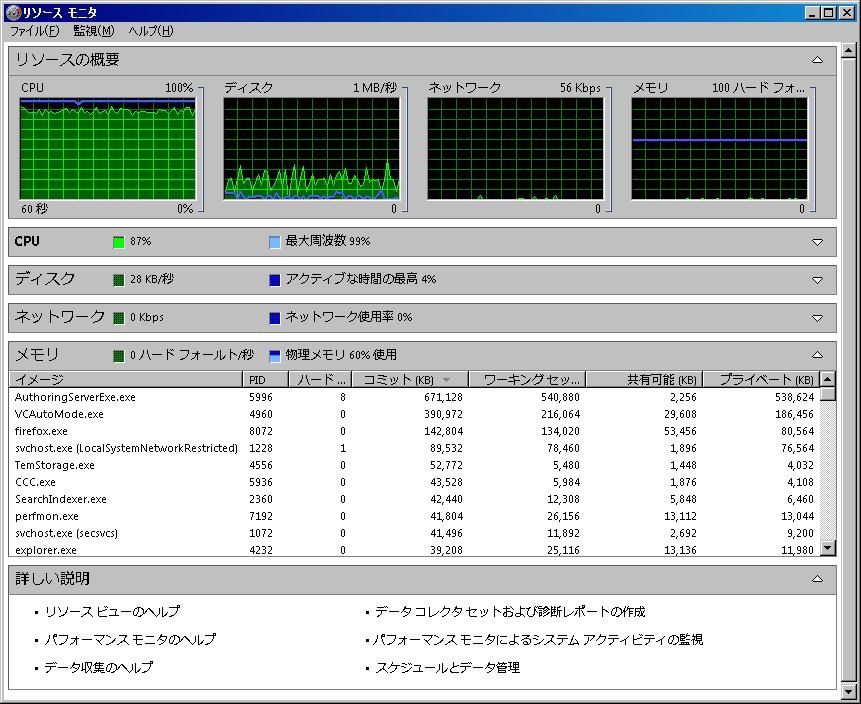Open データ収集のヘルプ link
The height and width of the screenshot is (704, 861).
tap(98, 668)
